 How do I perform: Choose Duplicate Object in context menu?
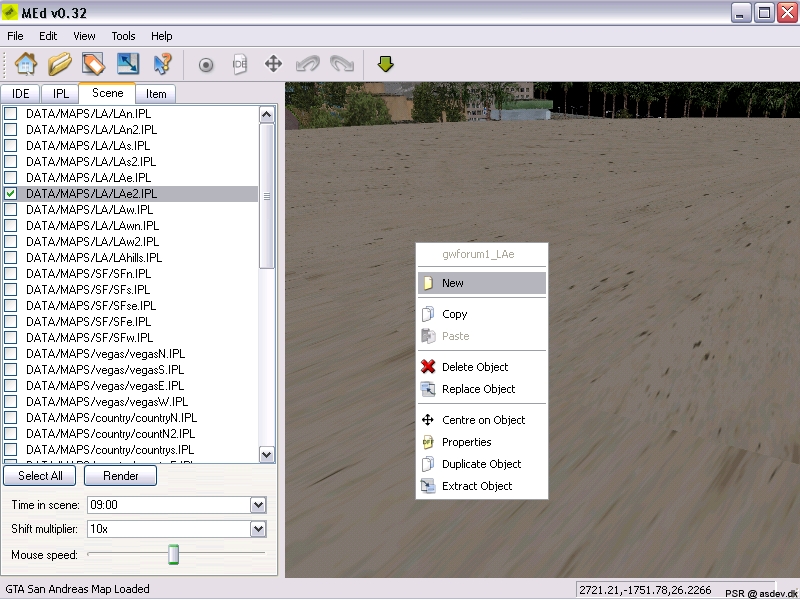tap(482, 464)
